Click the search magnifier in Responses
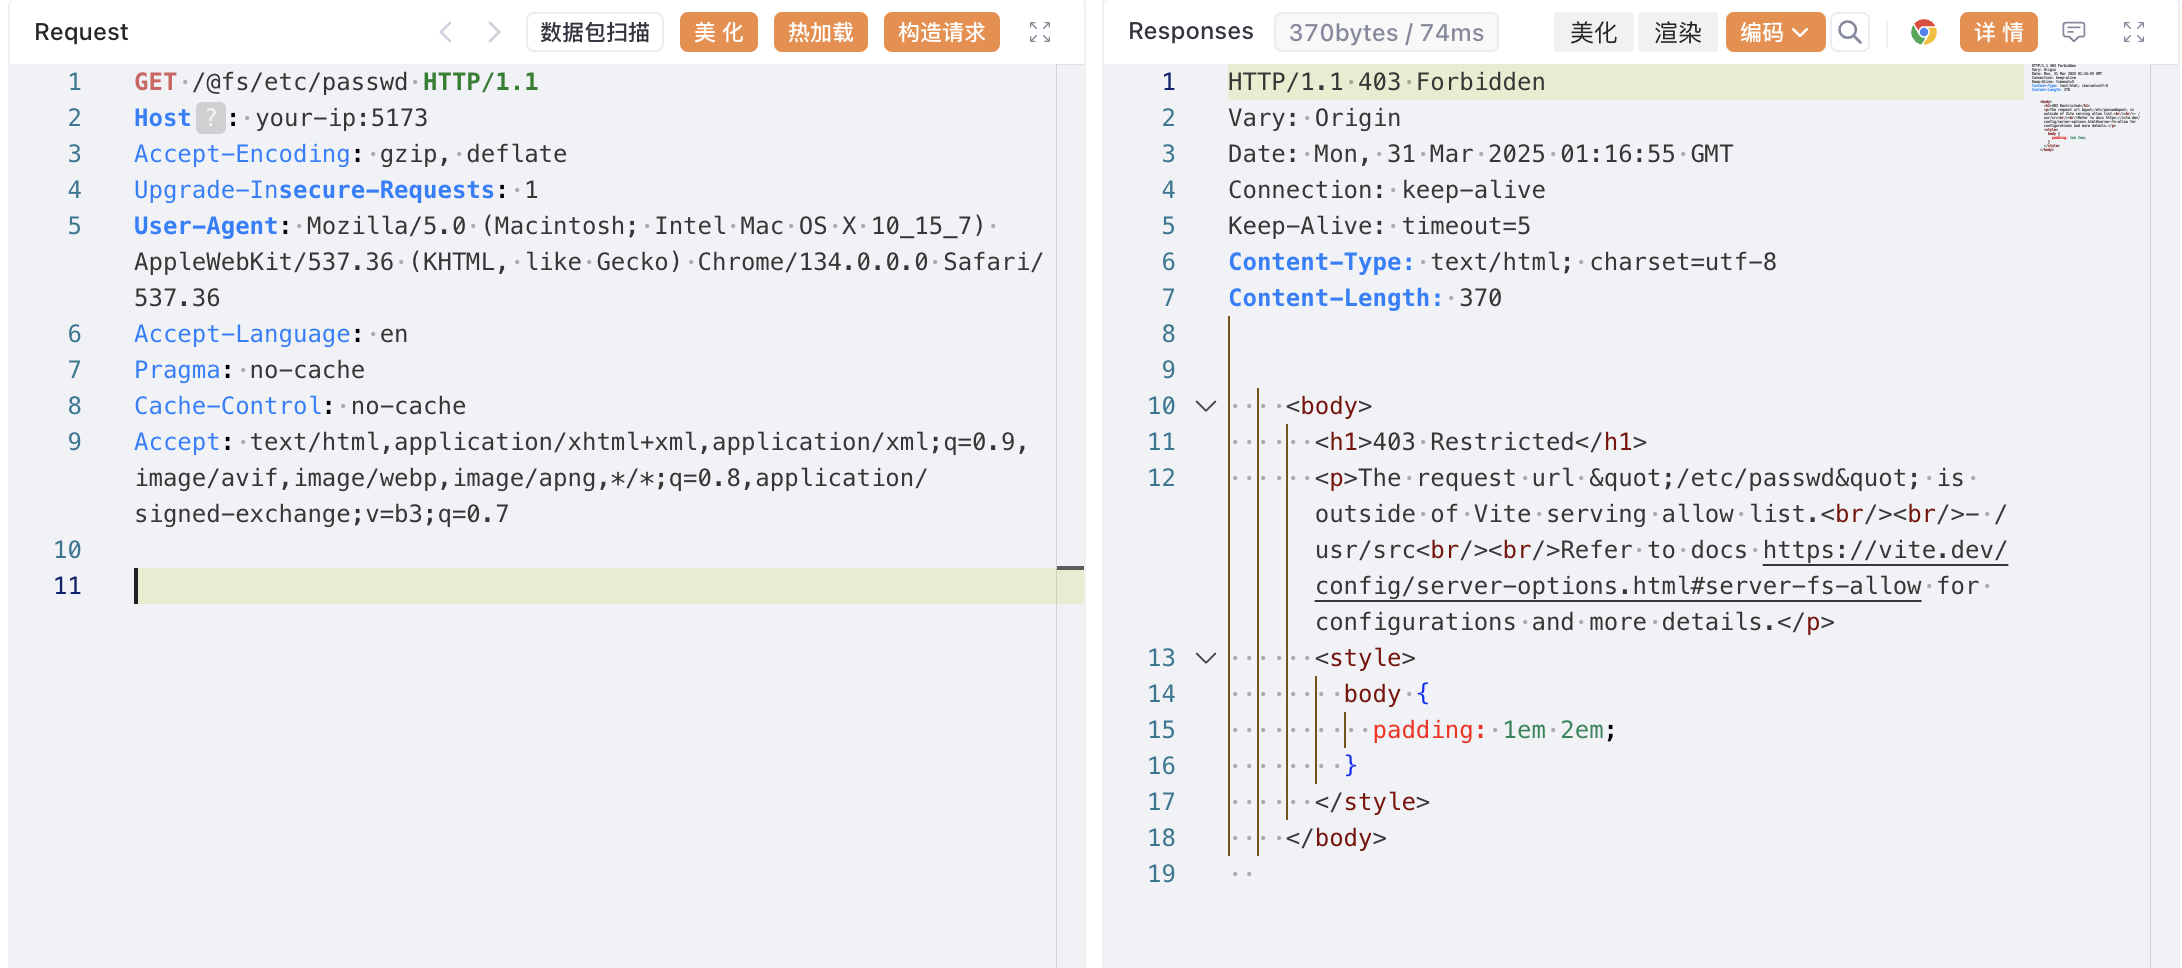Image resolution: width=2182 pixels, height=968 pixels. [x=1850, y=32]
